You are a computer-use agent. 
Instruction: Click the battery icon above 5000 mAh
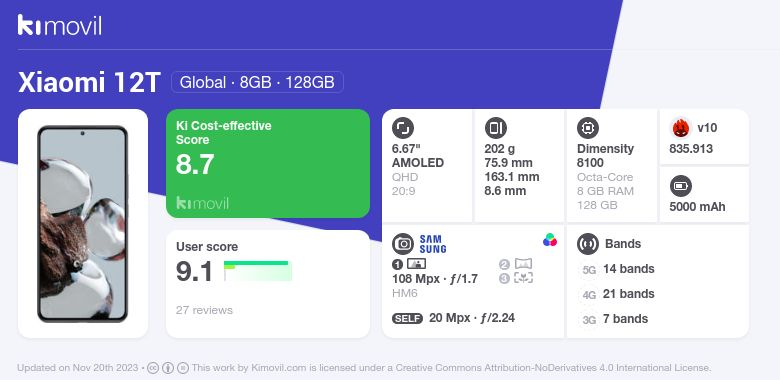click(x=680, y=187)
